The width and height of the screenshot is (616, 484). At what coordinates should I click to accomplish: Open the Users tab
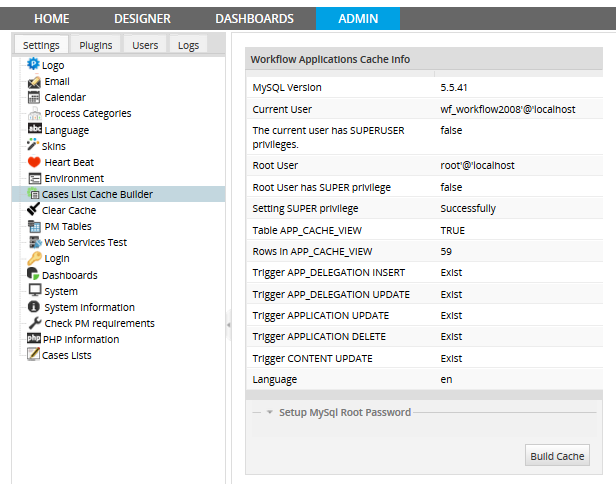[145, 45]
